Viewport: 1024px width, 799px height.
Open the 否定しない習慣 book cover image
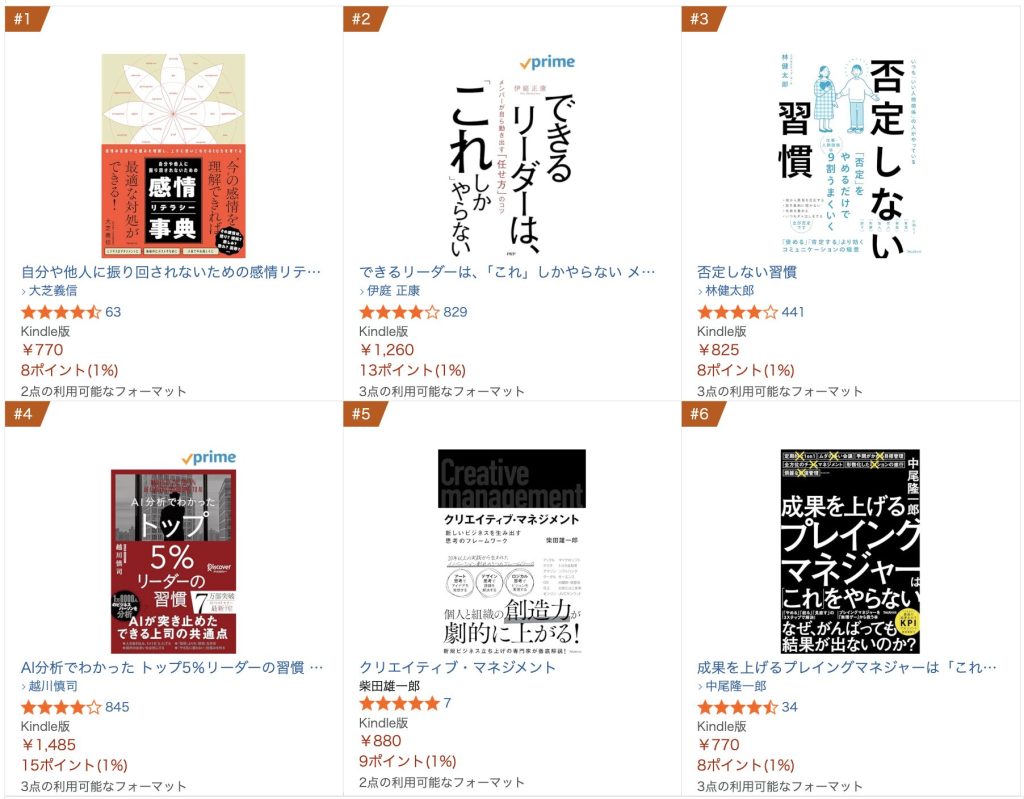tap(850, 156)
